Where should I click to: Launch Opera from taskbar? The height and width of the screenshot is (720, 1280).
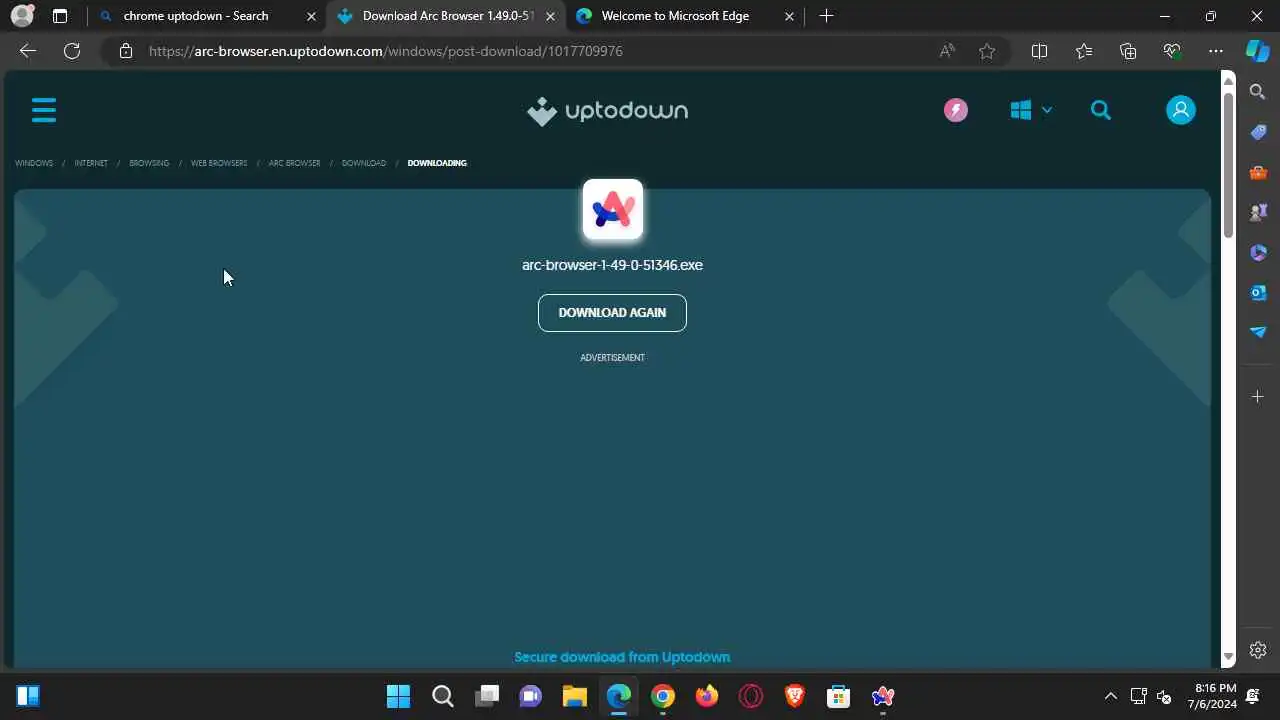751,696
